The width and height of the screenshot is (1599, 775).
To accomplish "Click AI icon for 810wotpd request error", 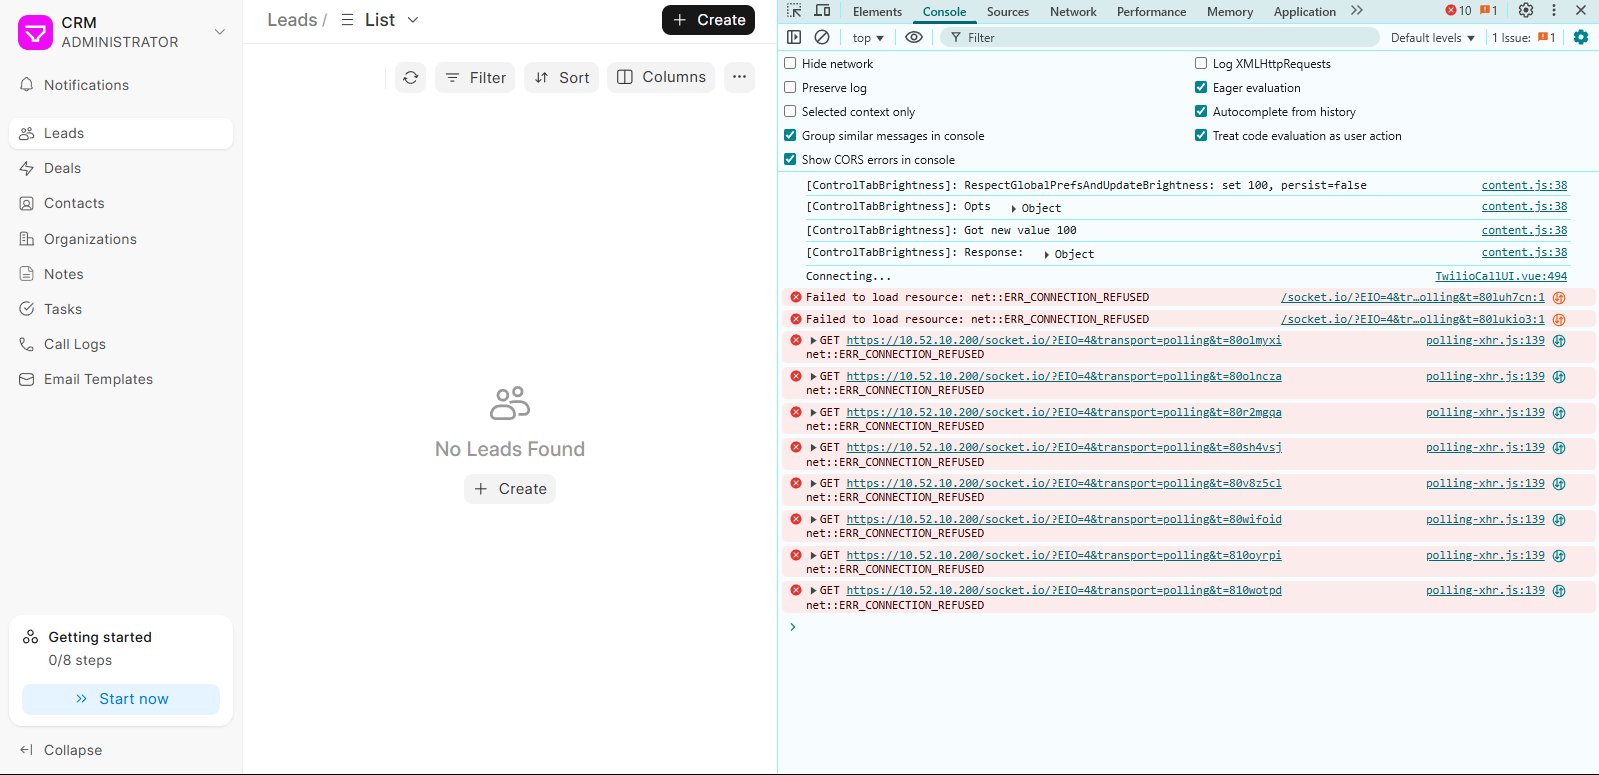I will click(1559, 591).
